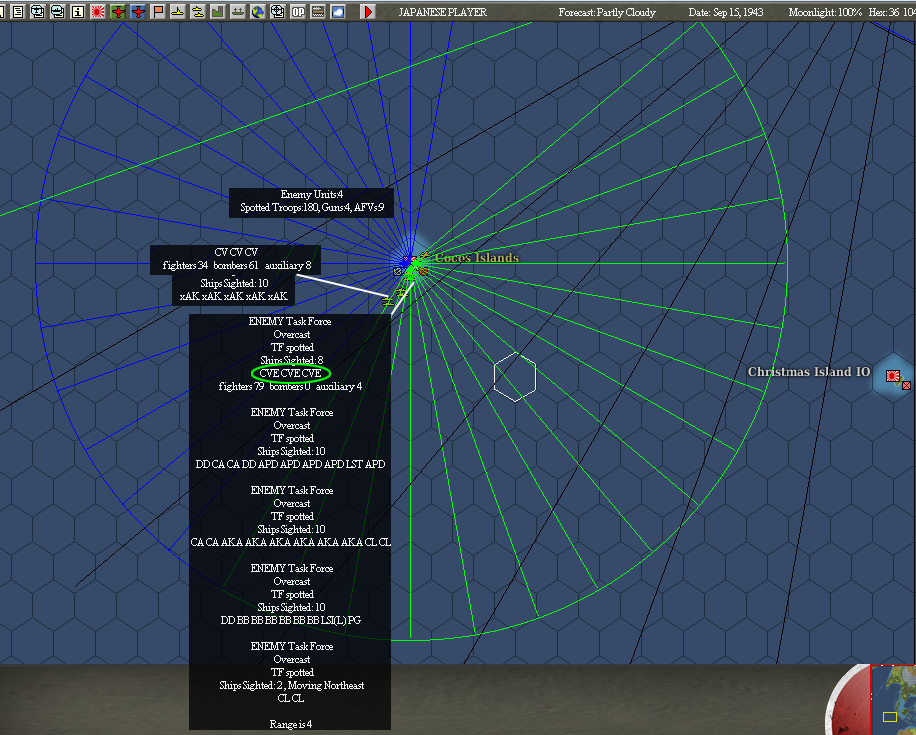Click small red unit marker near Christmas Island

click(906, 386)
